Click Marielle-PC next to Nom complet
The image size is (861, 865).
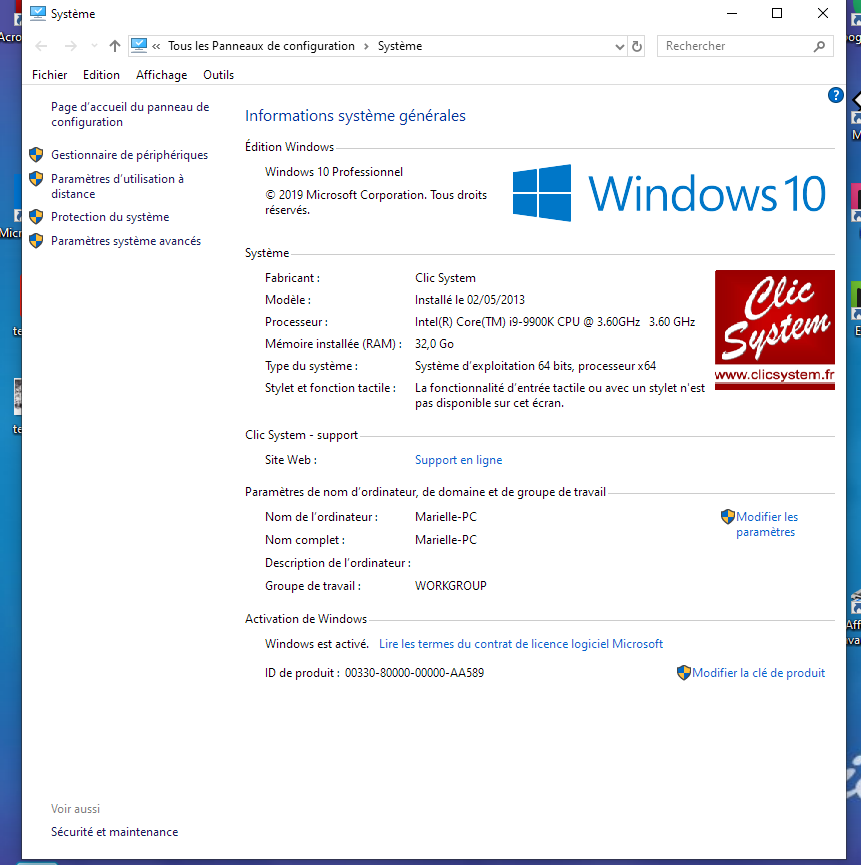click(446, 540)
